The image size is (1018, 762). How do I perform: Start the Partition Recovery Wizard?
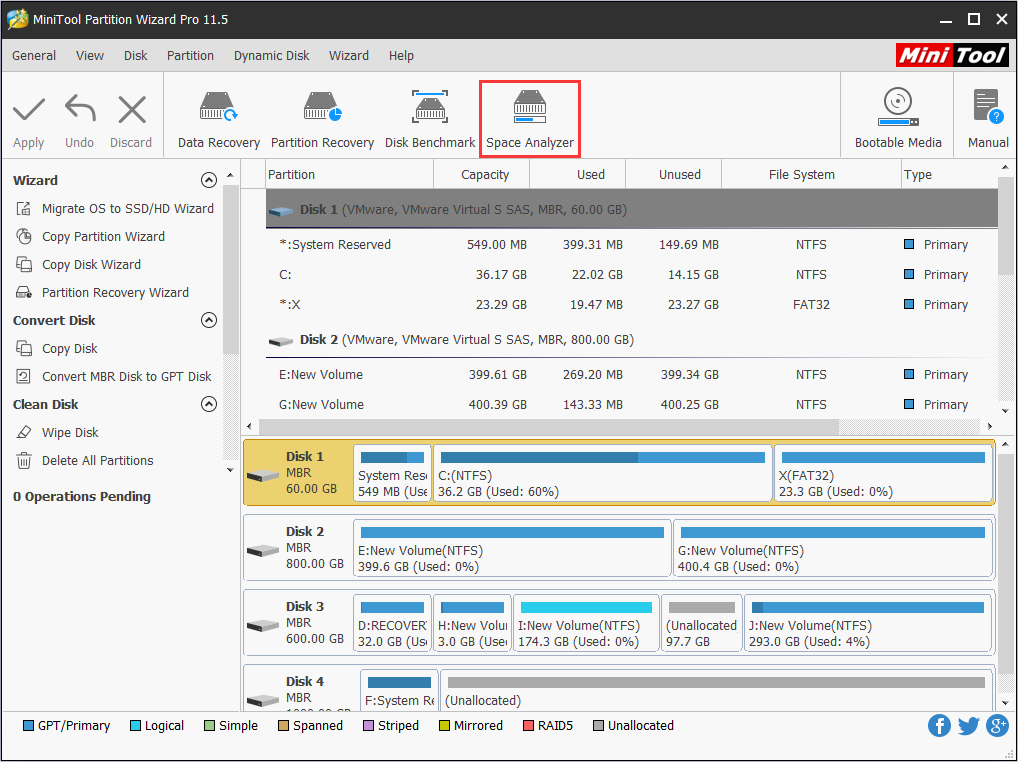pyautogui.click(x=103, y=292)
